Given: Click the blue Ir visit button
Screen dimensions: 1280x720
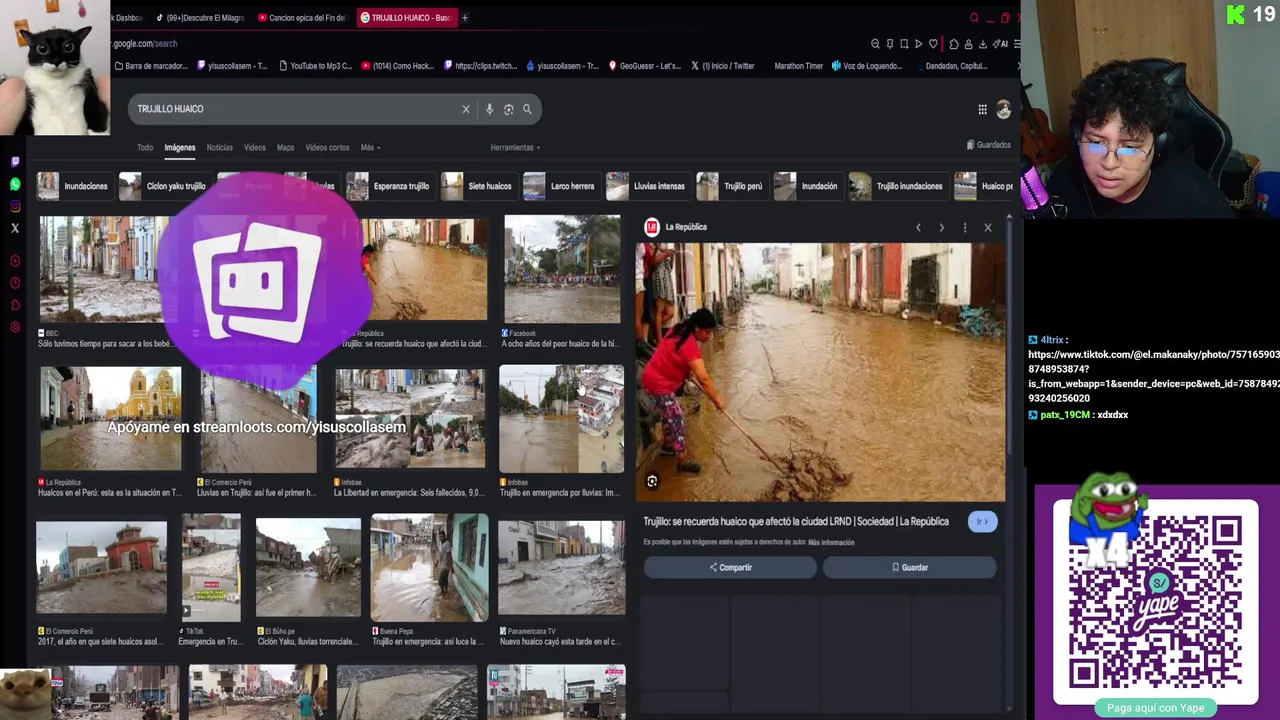Looking at the screenshot, I should coord(982,521).
